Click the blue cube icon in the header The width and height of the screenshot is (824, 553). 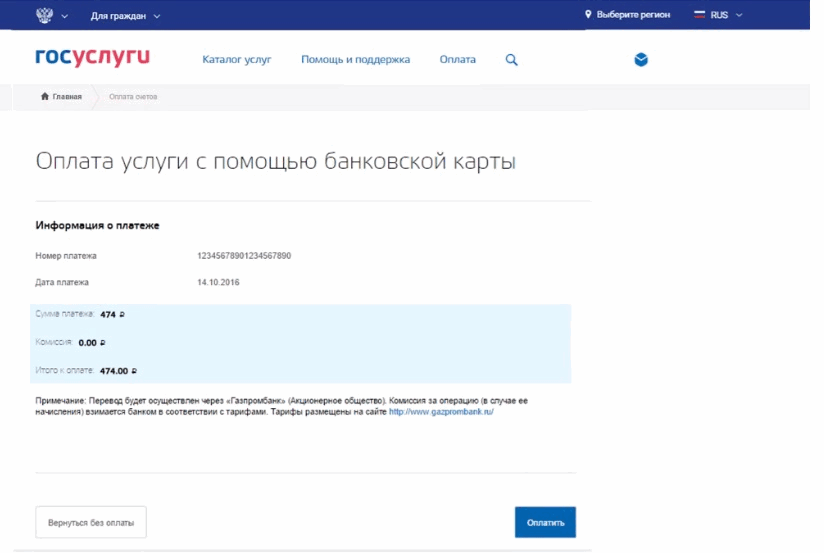click(x=641, y=60)
